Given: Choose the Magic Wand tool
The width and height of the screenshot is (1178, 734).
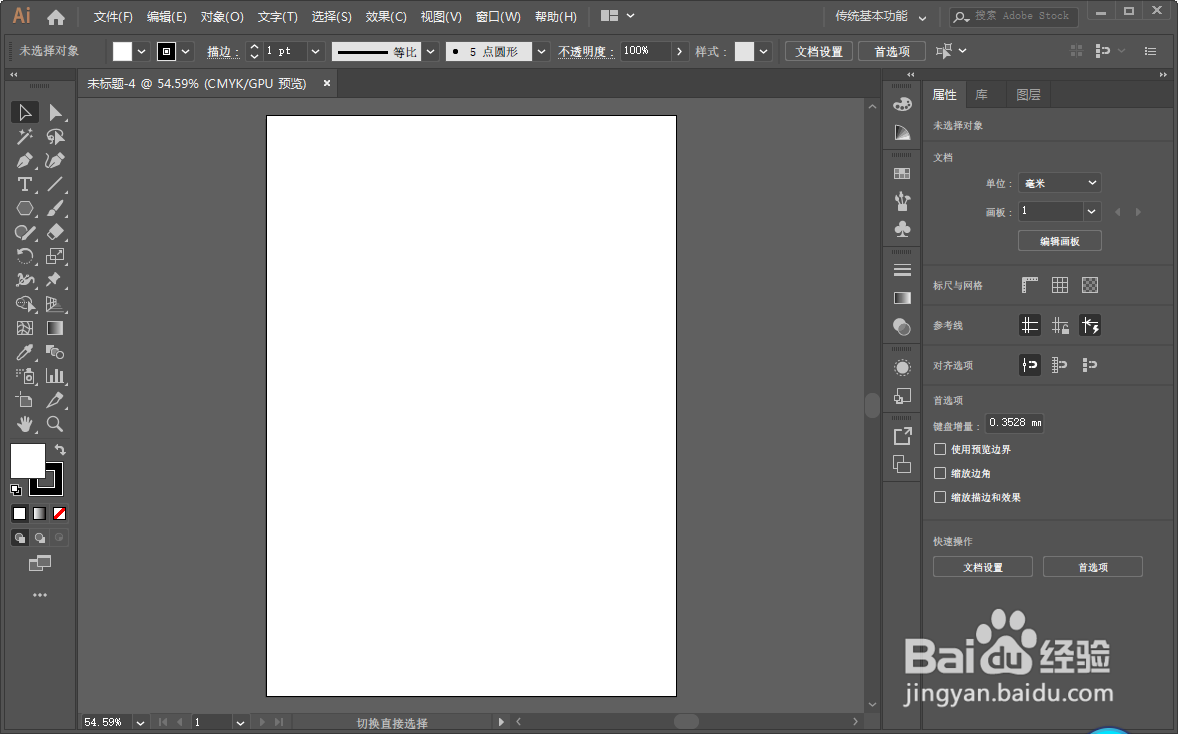Looking at the screenshot, I should (24, 137).
